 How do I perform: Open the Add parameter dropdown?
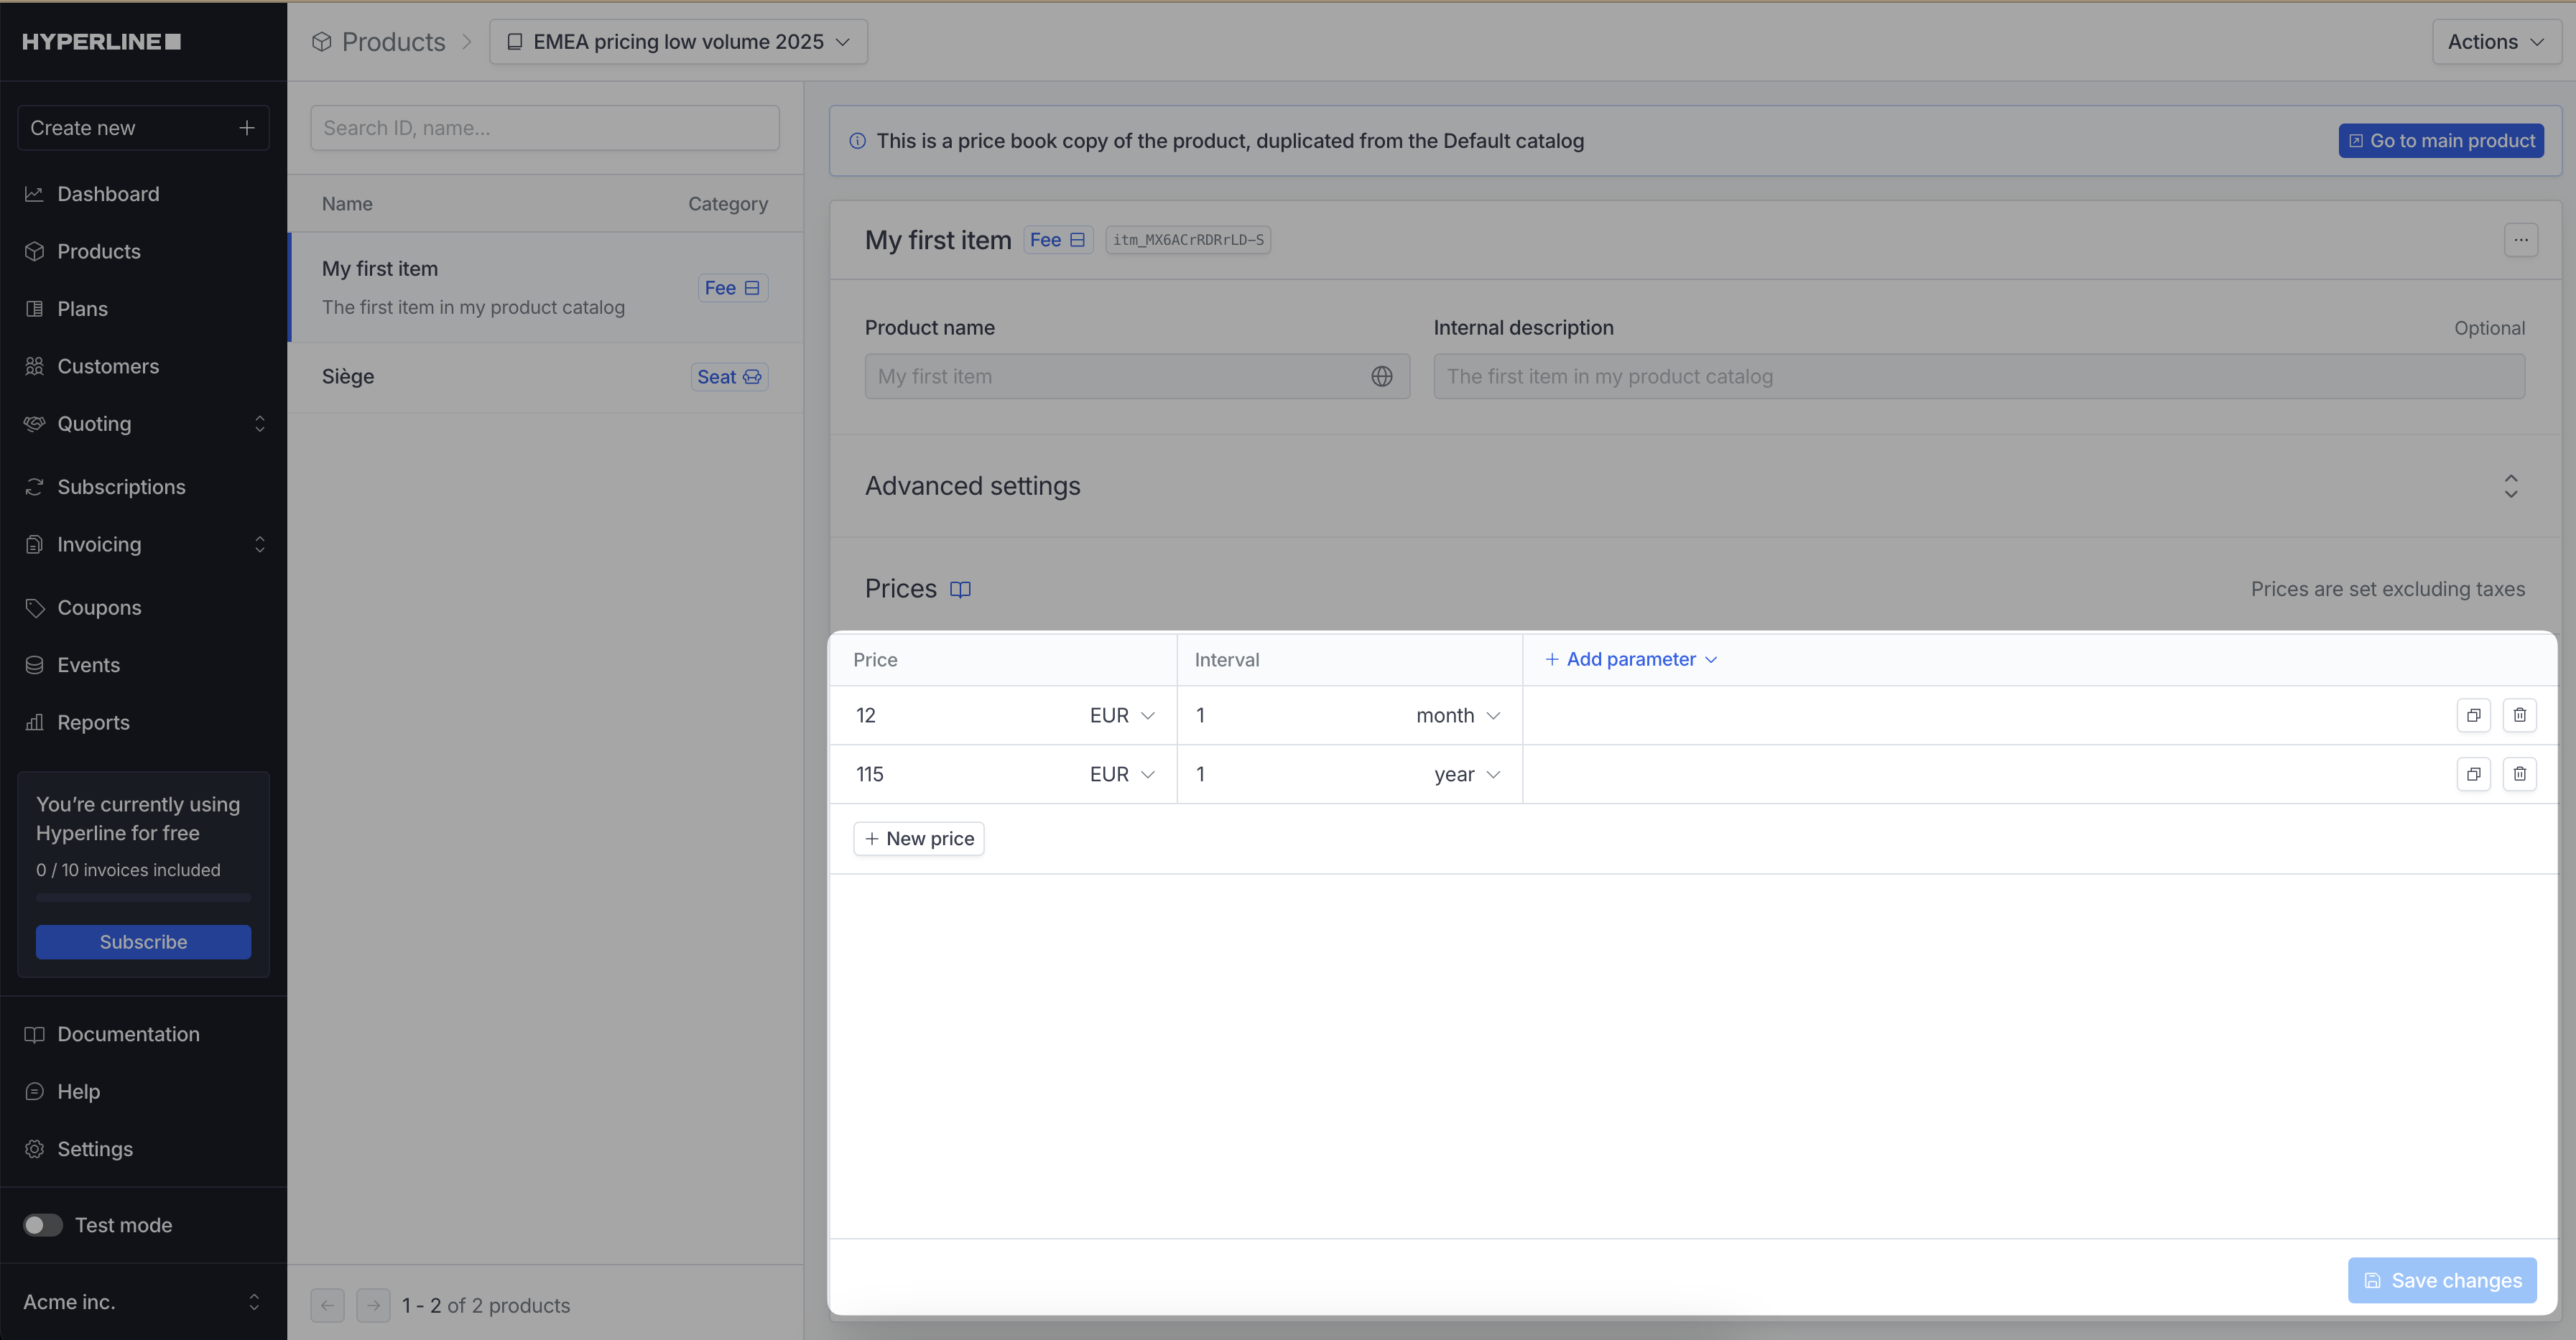(x=1630, y=659)
